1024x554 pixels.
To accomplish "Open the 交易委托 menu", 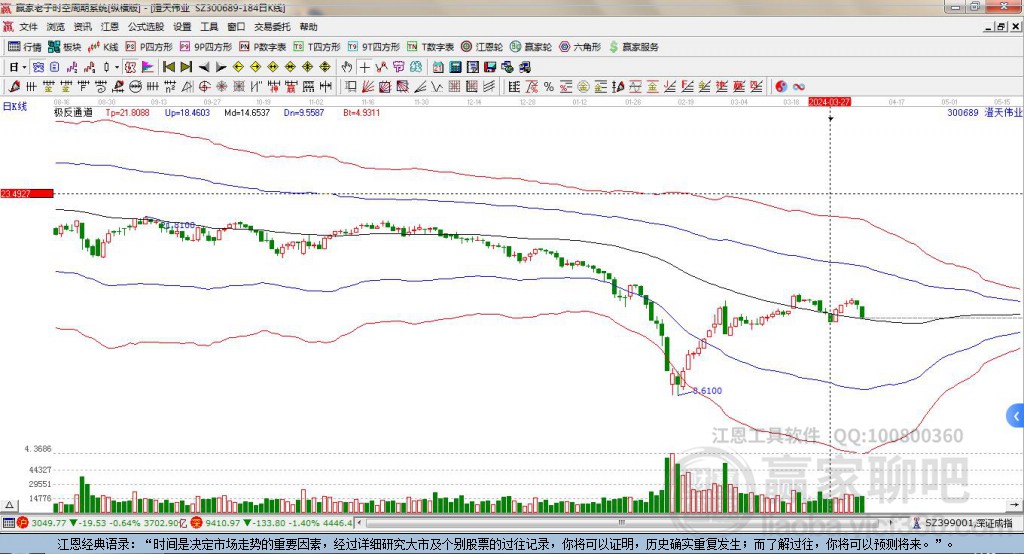I will click(272, 27).
